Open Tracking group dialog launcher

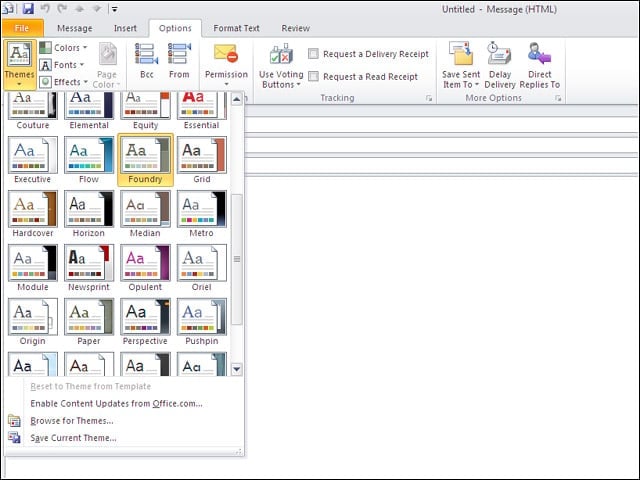tap(429, 98)
